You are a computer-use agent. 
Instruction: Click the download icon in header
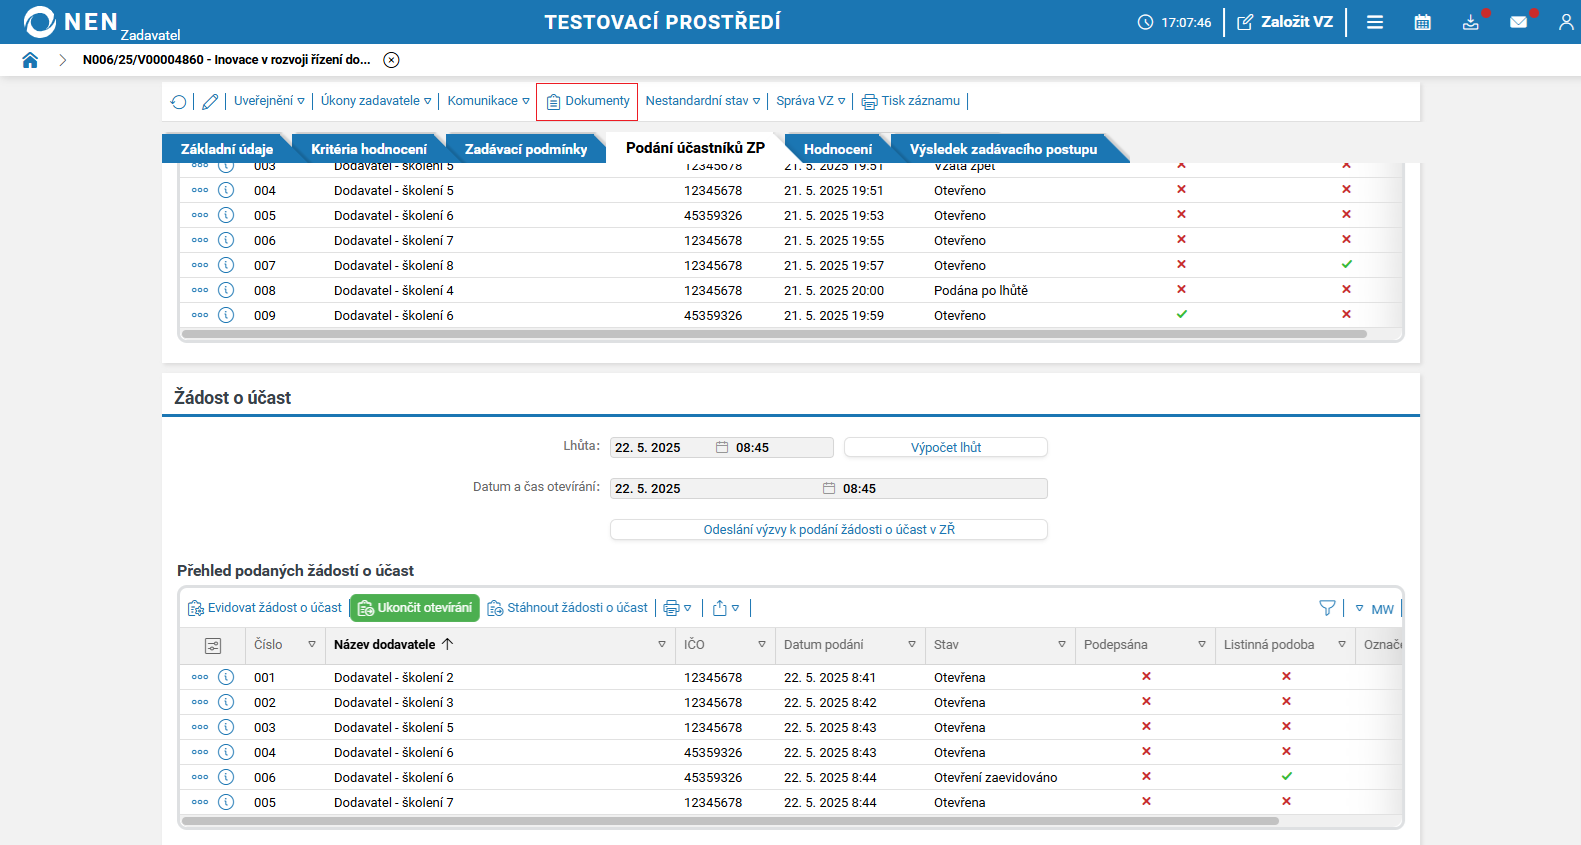tap(1470, 22)
